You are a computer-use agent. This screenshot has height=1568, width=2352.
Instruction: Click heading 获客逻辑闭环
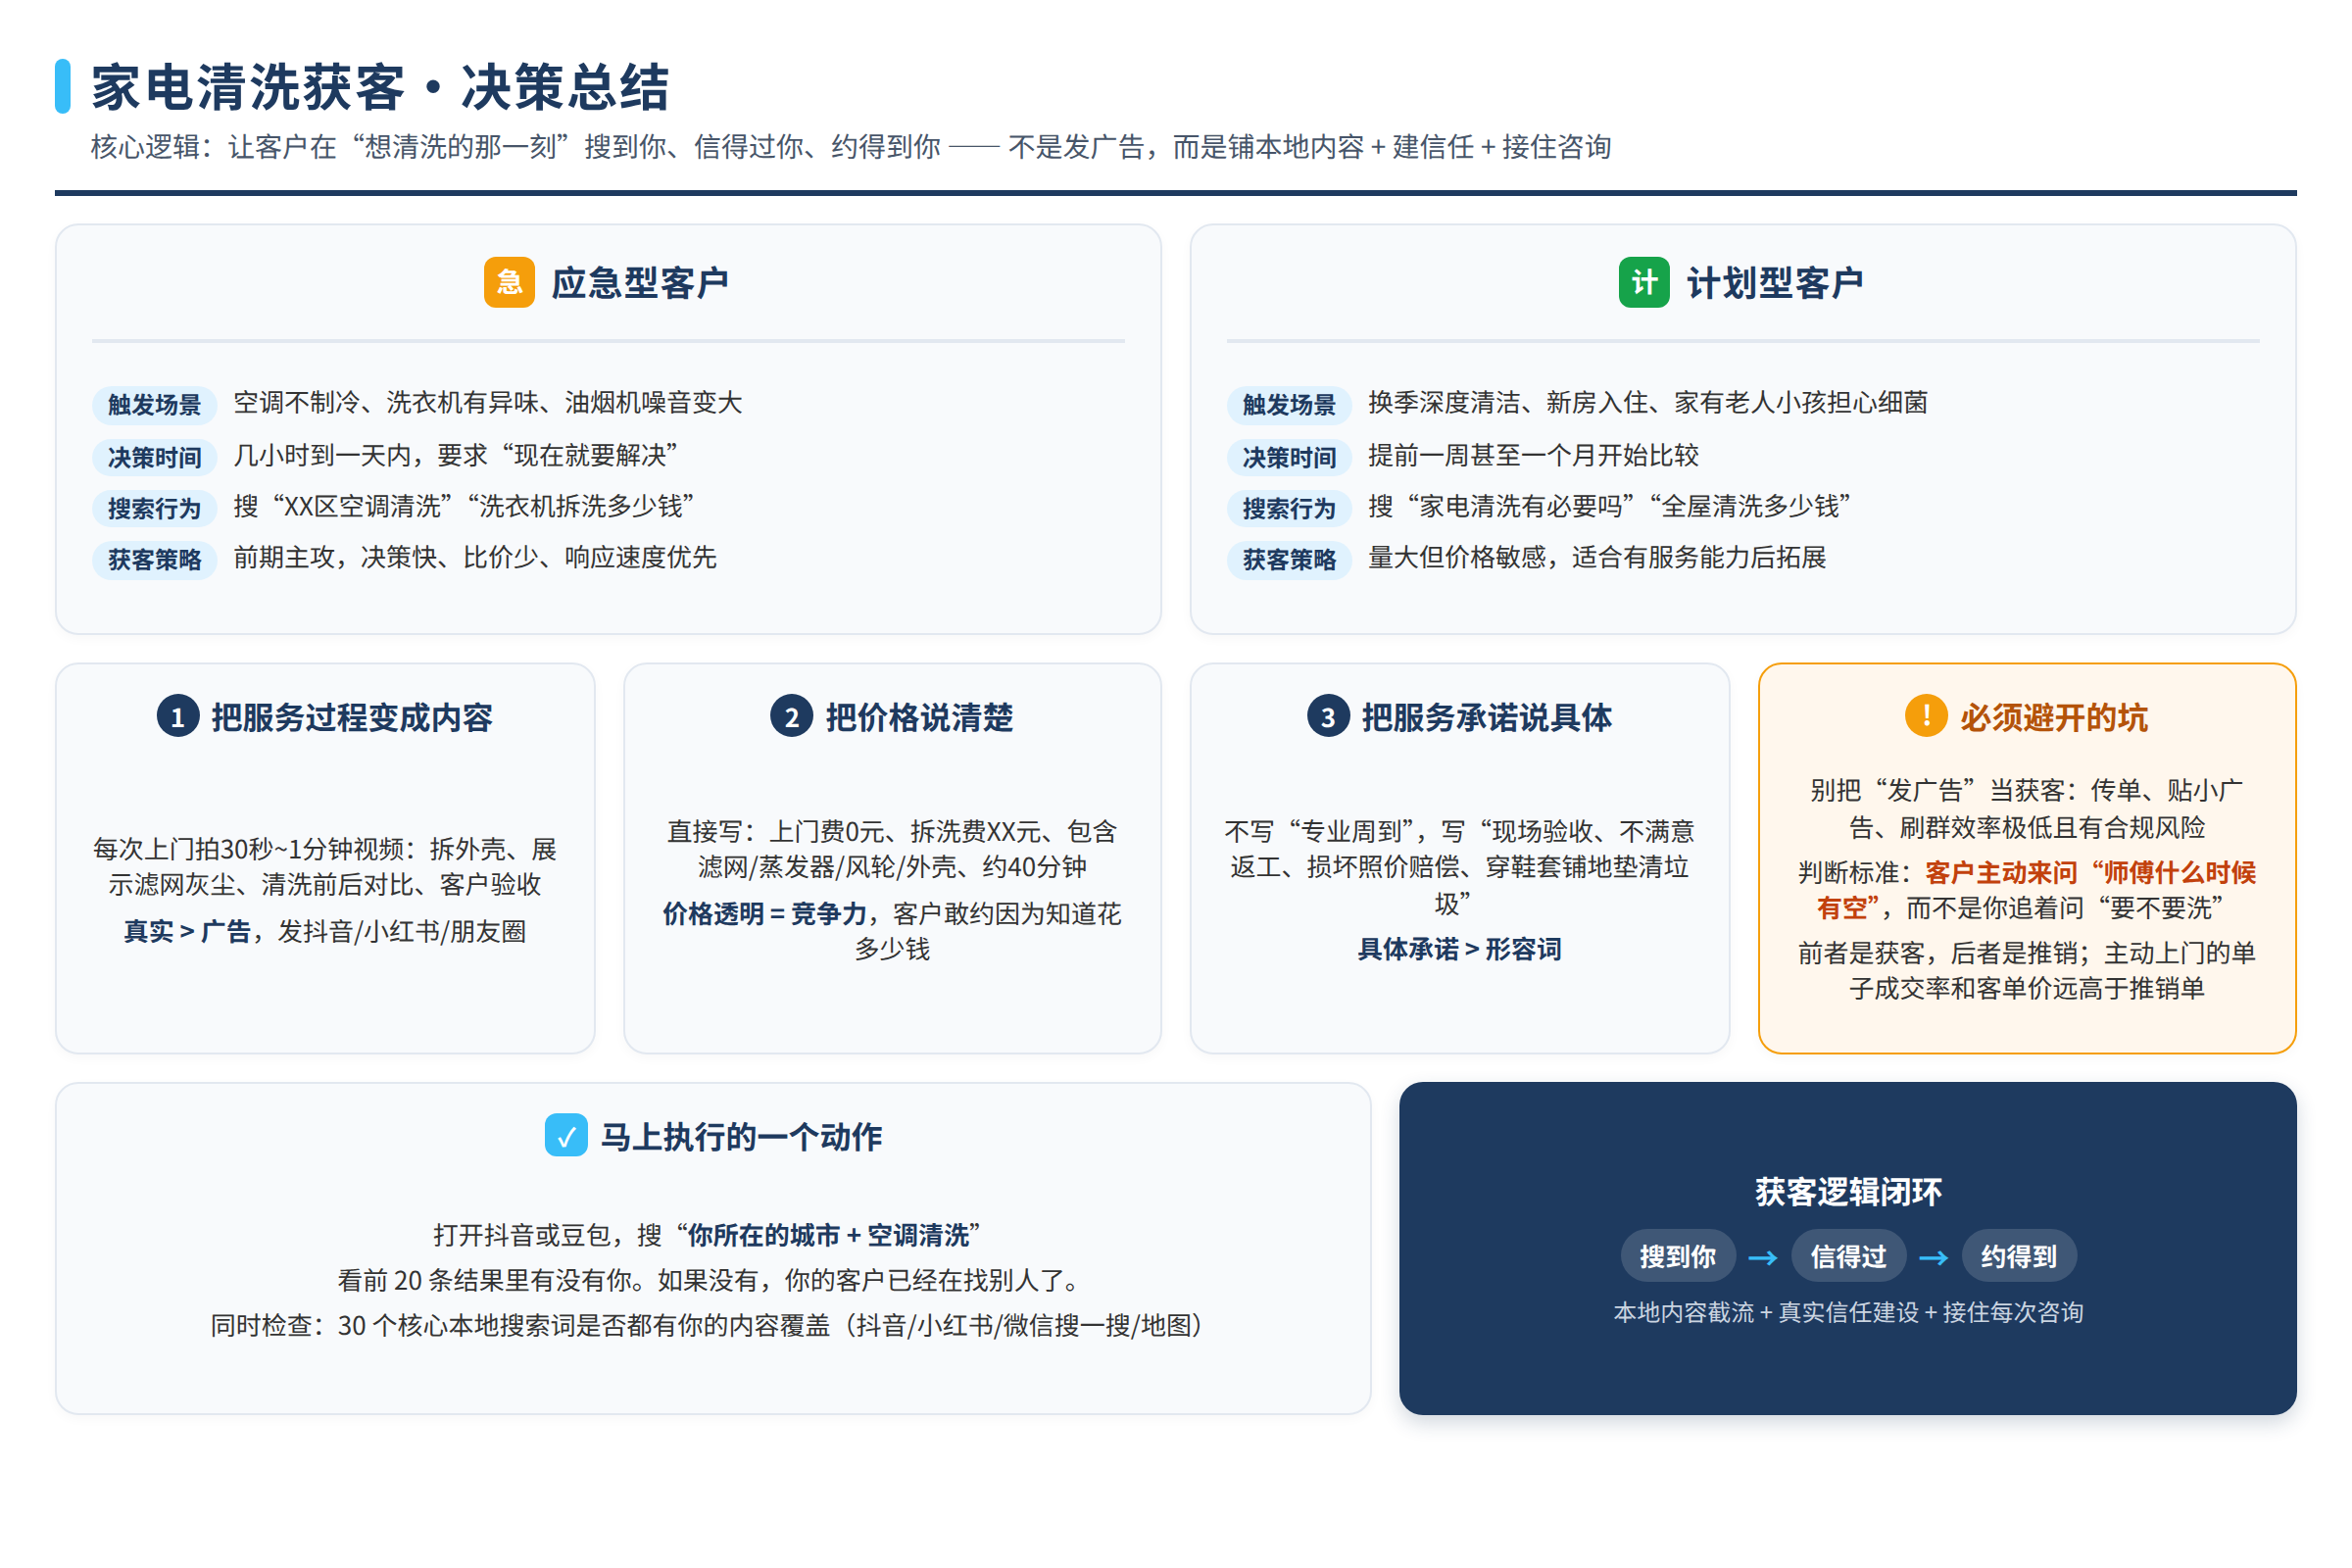pos(1849,1191)
